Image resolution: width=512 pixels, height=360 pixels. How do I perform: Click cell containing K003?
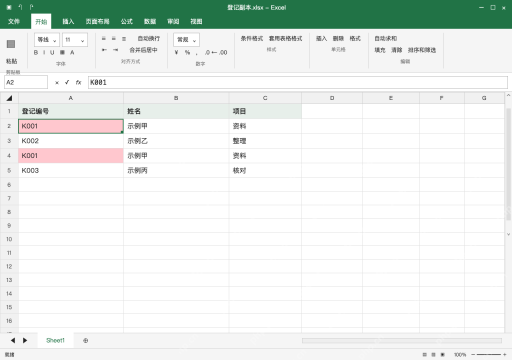tap(71, 170)
